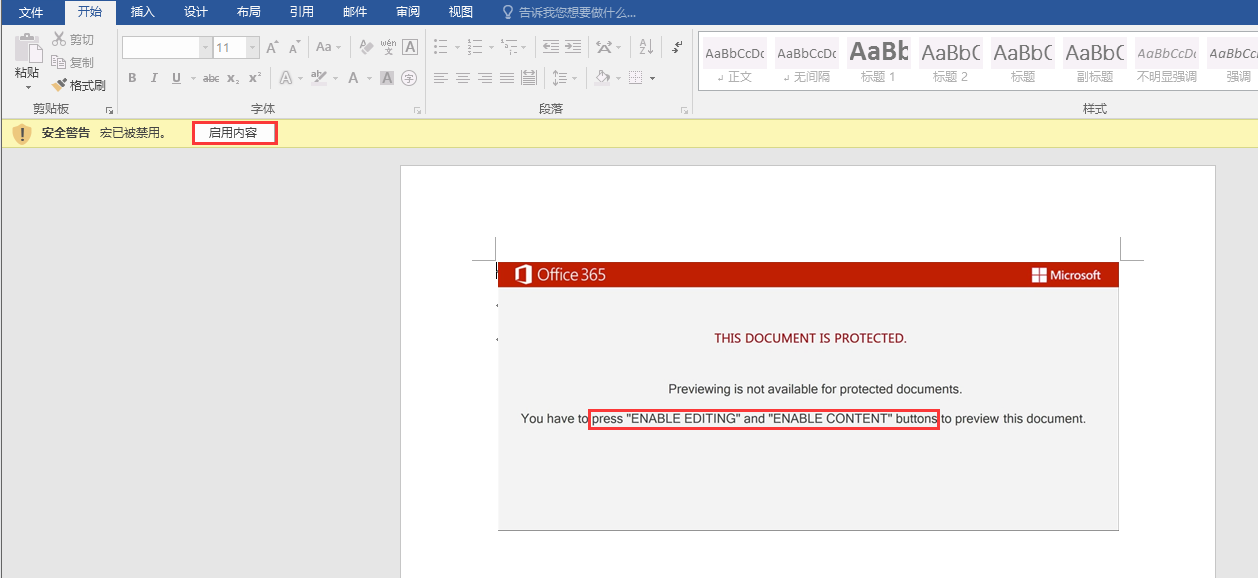This screenshot has height=578, width=1258.
Task: Click the Center alignment icon
Action: [x=463, y=78]
